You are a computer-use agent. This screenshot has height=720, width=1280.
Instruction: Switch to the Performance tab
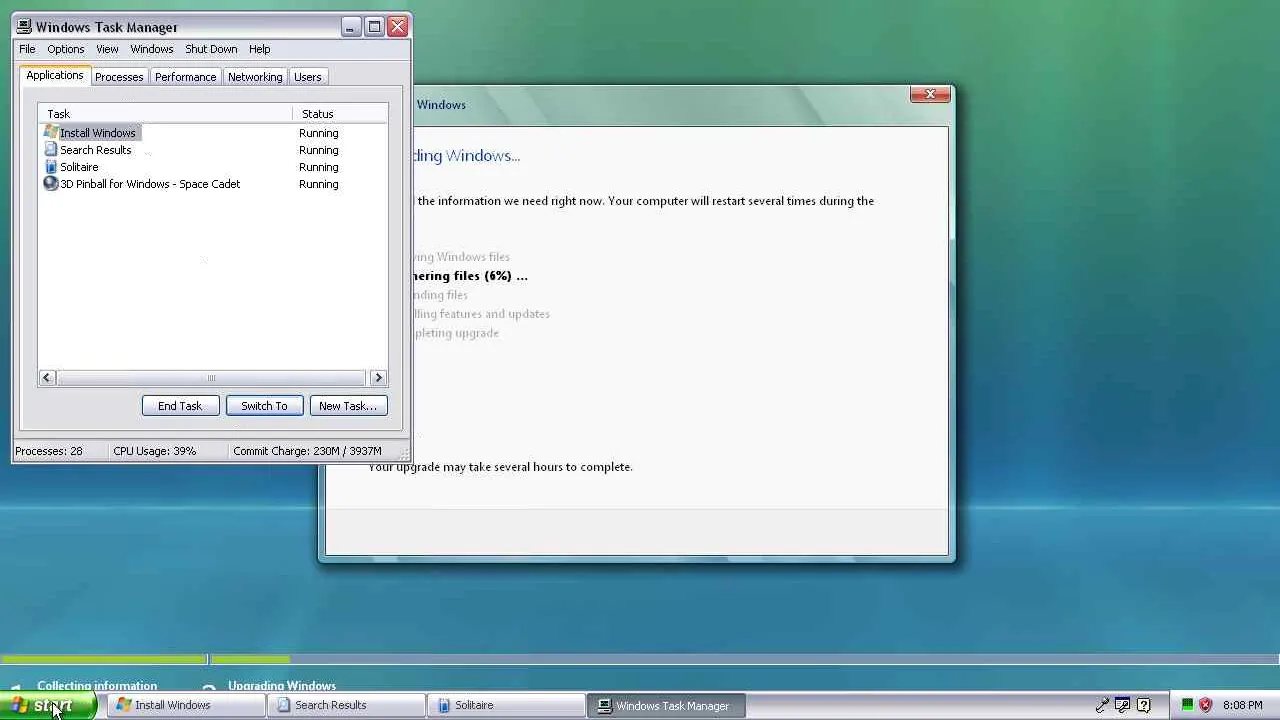pos(185,77)
